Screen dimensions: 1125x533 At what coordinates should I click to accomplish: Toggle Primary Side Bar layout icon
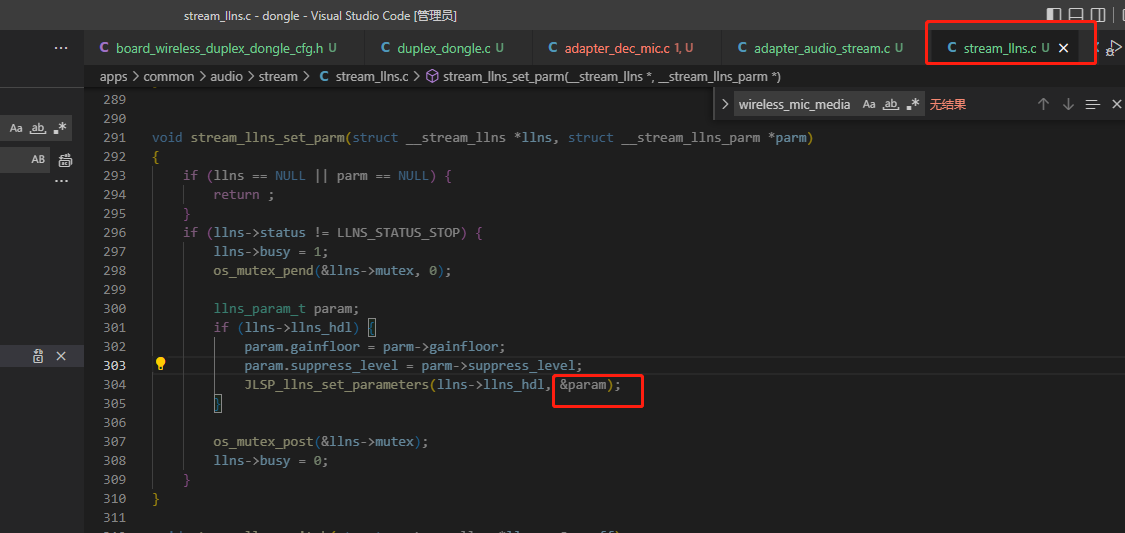click(1054, 14)
